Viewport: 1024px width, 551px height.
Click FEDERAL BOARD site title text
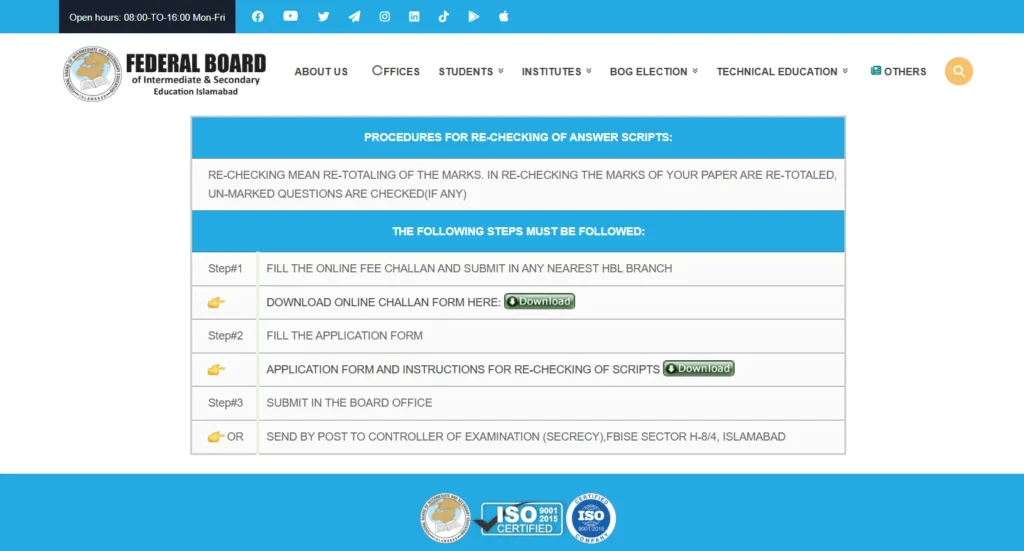point(196,63)
